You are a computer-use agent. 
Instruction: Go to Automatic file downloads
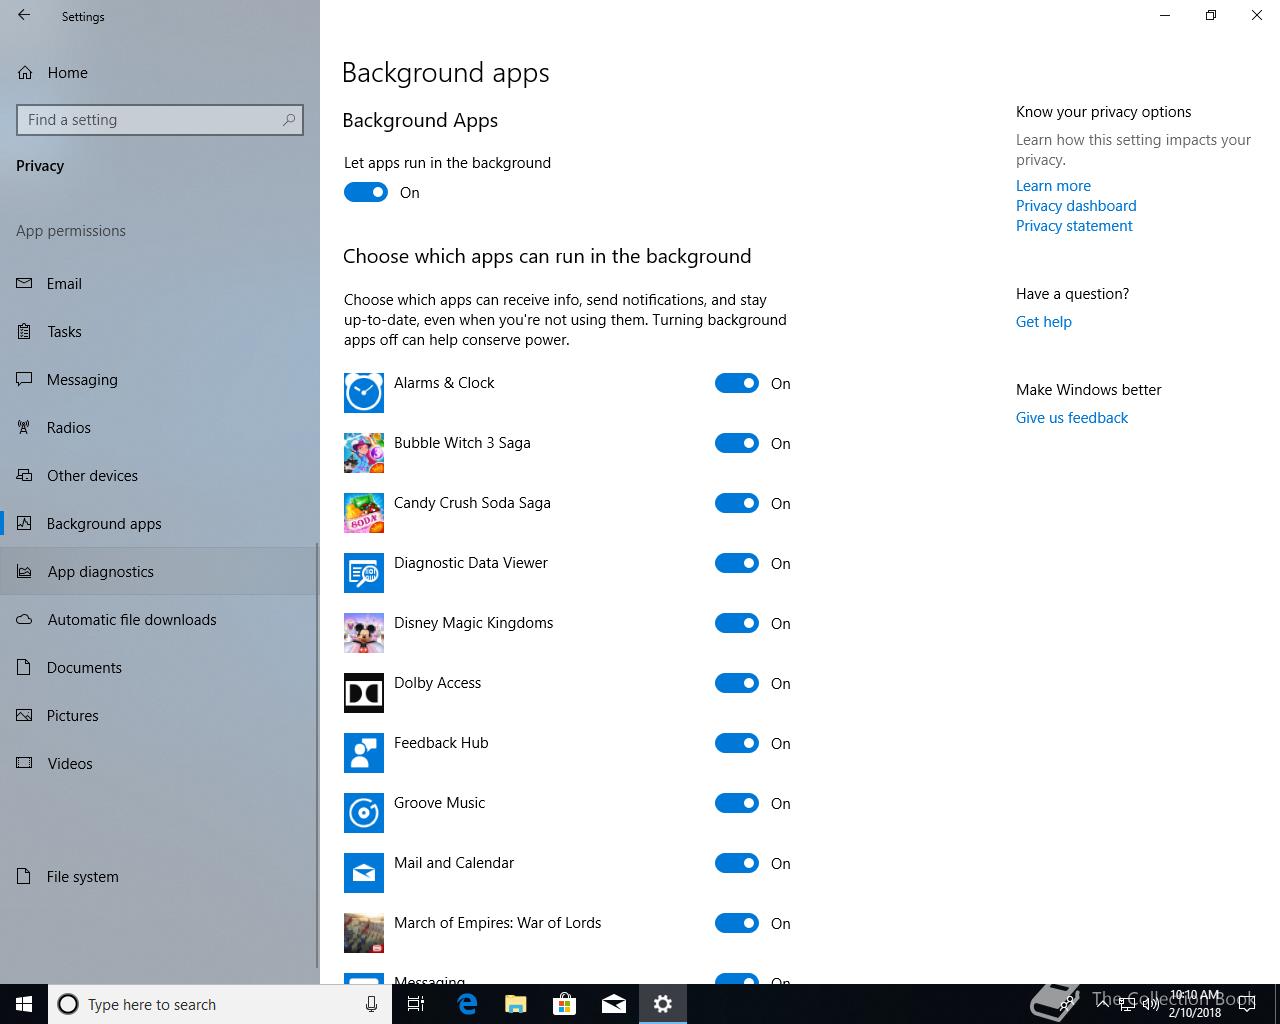[158, 620]
